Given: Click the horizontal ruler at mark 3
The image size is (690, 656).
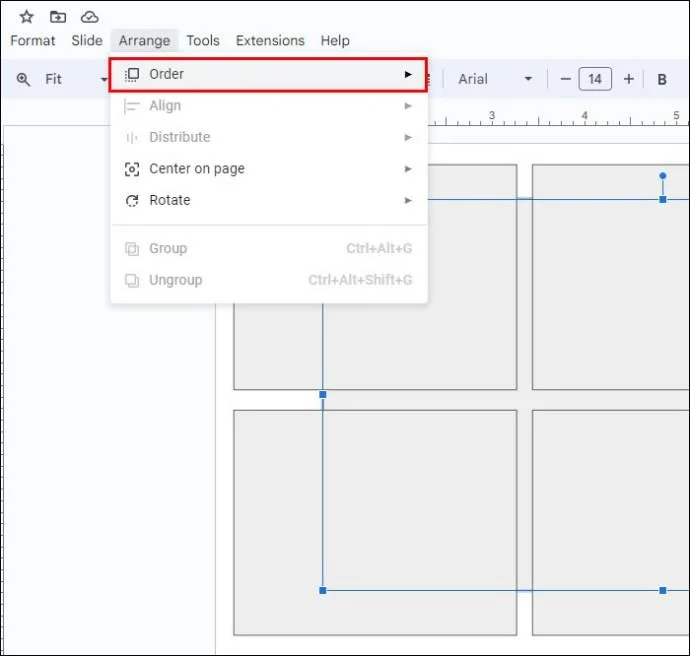Looking at the screenshot, I should click(x=492, y=116).
